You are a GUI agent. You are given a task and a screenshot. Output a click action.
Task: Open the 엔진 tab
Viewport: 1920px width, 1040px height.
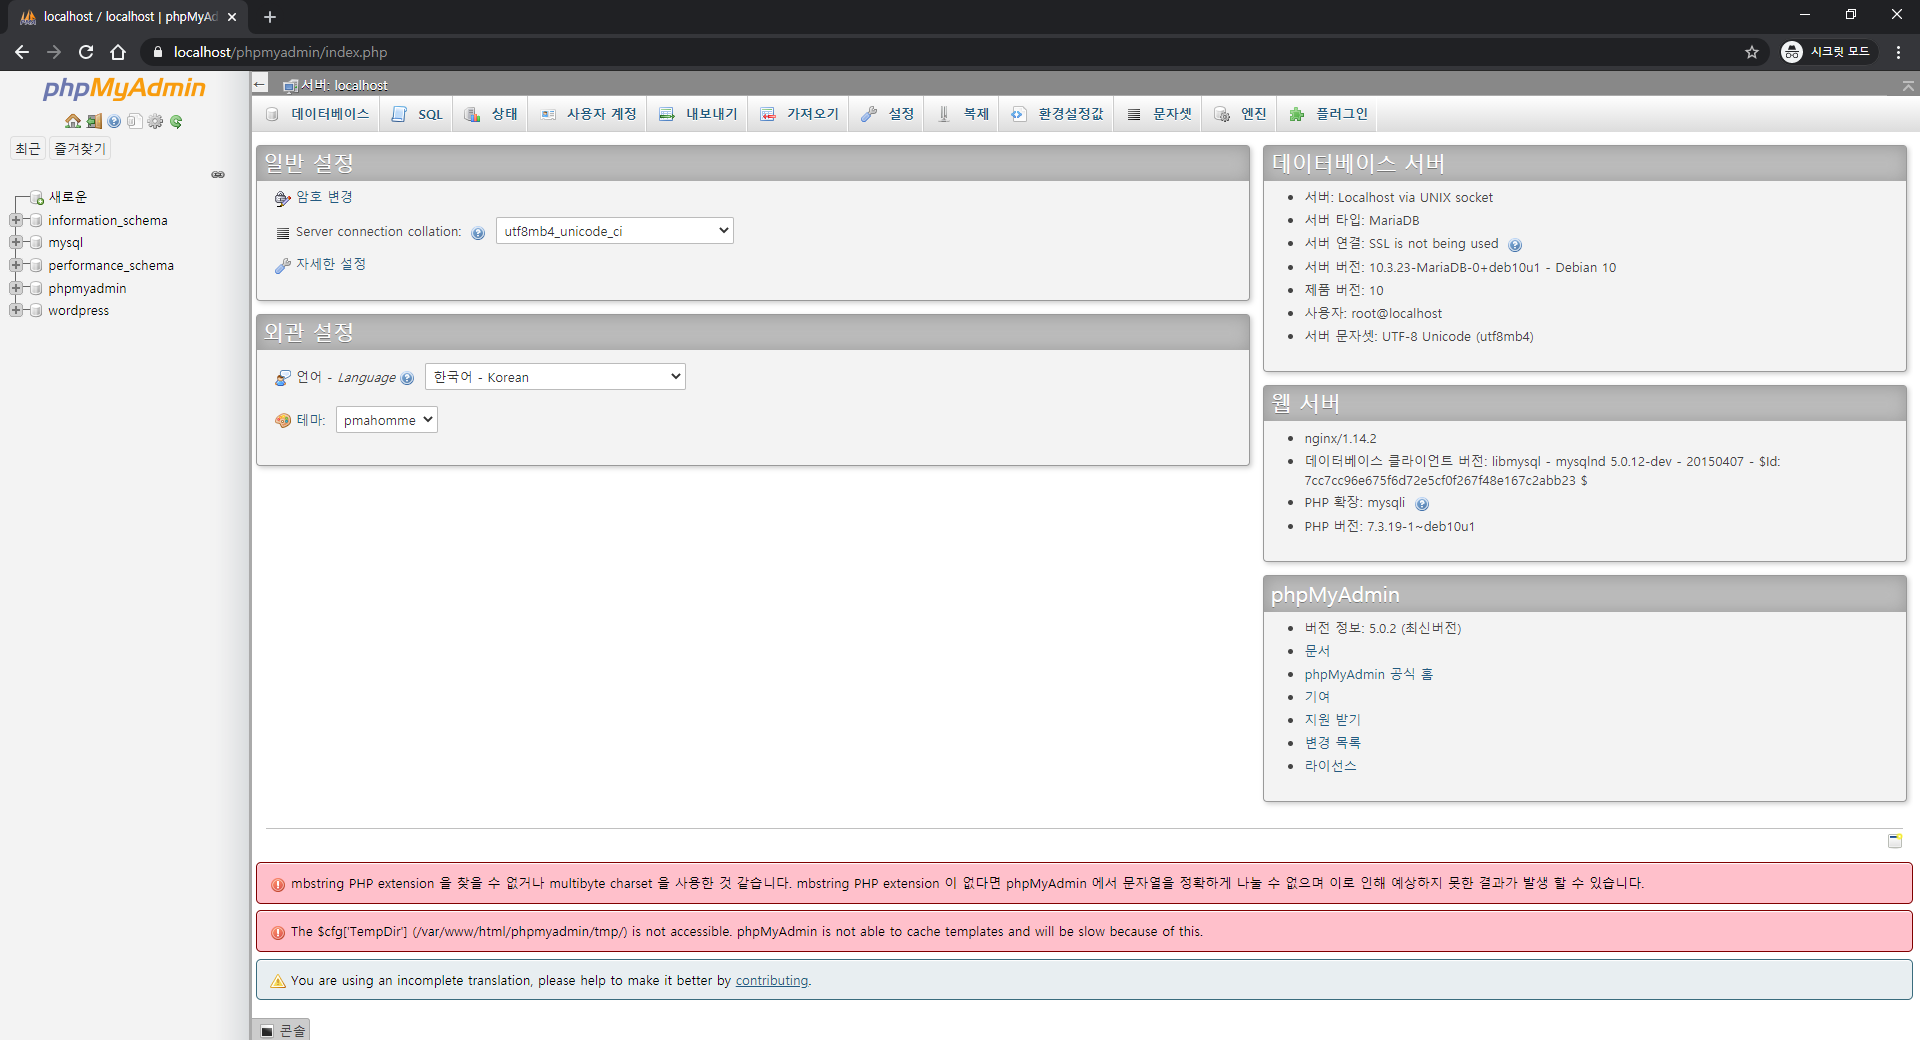pyautogui.click(x=1240, y=114)
